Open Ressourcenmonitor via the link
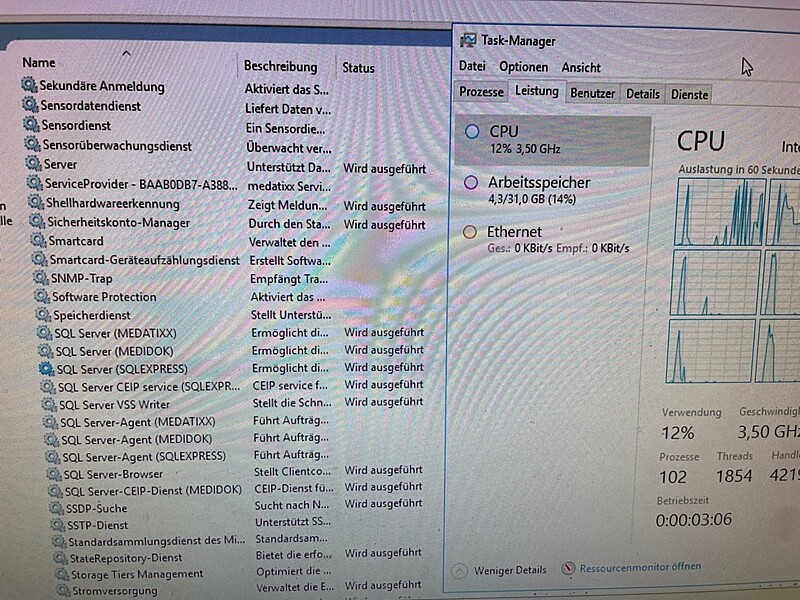 click(641, 568)
